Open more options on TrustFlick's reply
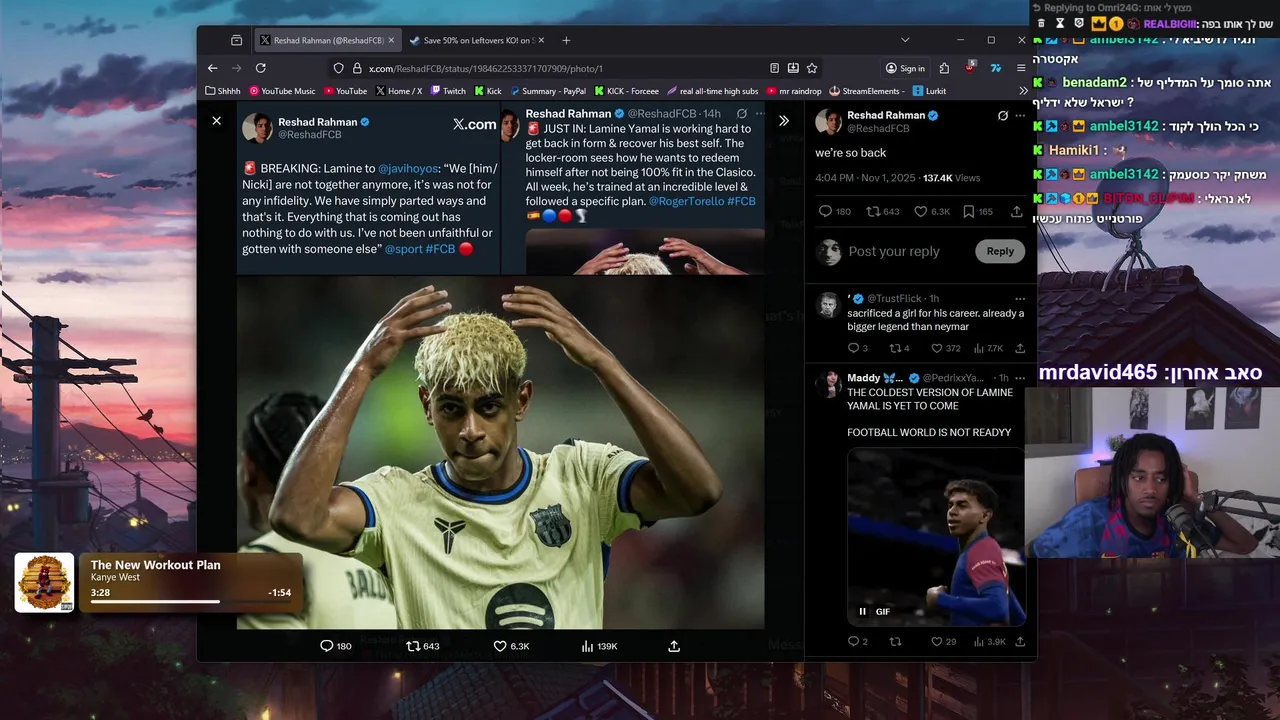 [1020, 299]
